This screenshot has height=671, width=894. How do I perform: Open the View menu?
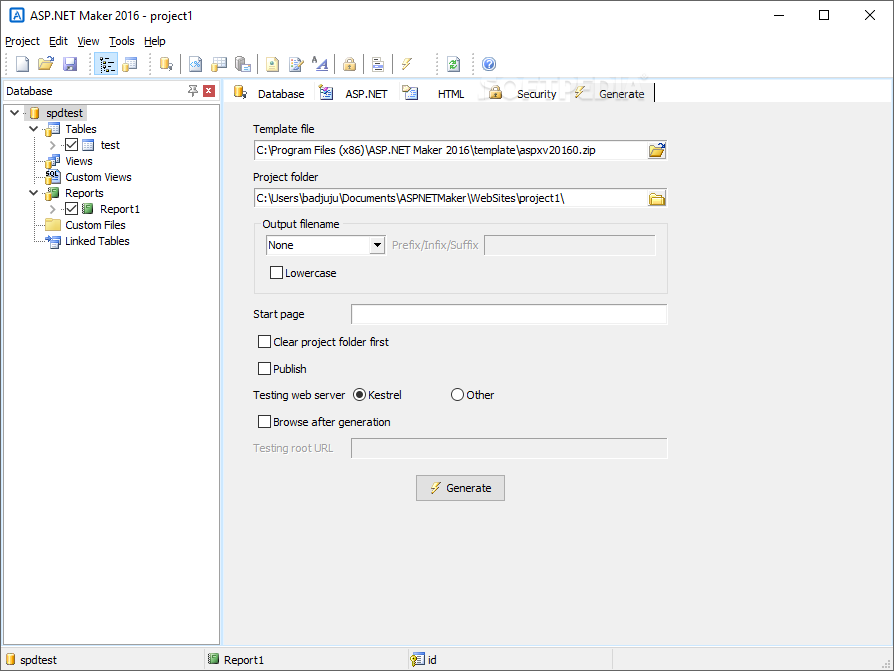click(88, 41)
